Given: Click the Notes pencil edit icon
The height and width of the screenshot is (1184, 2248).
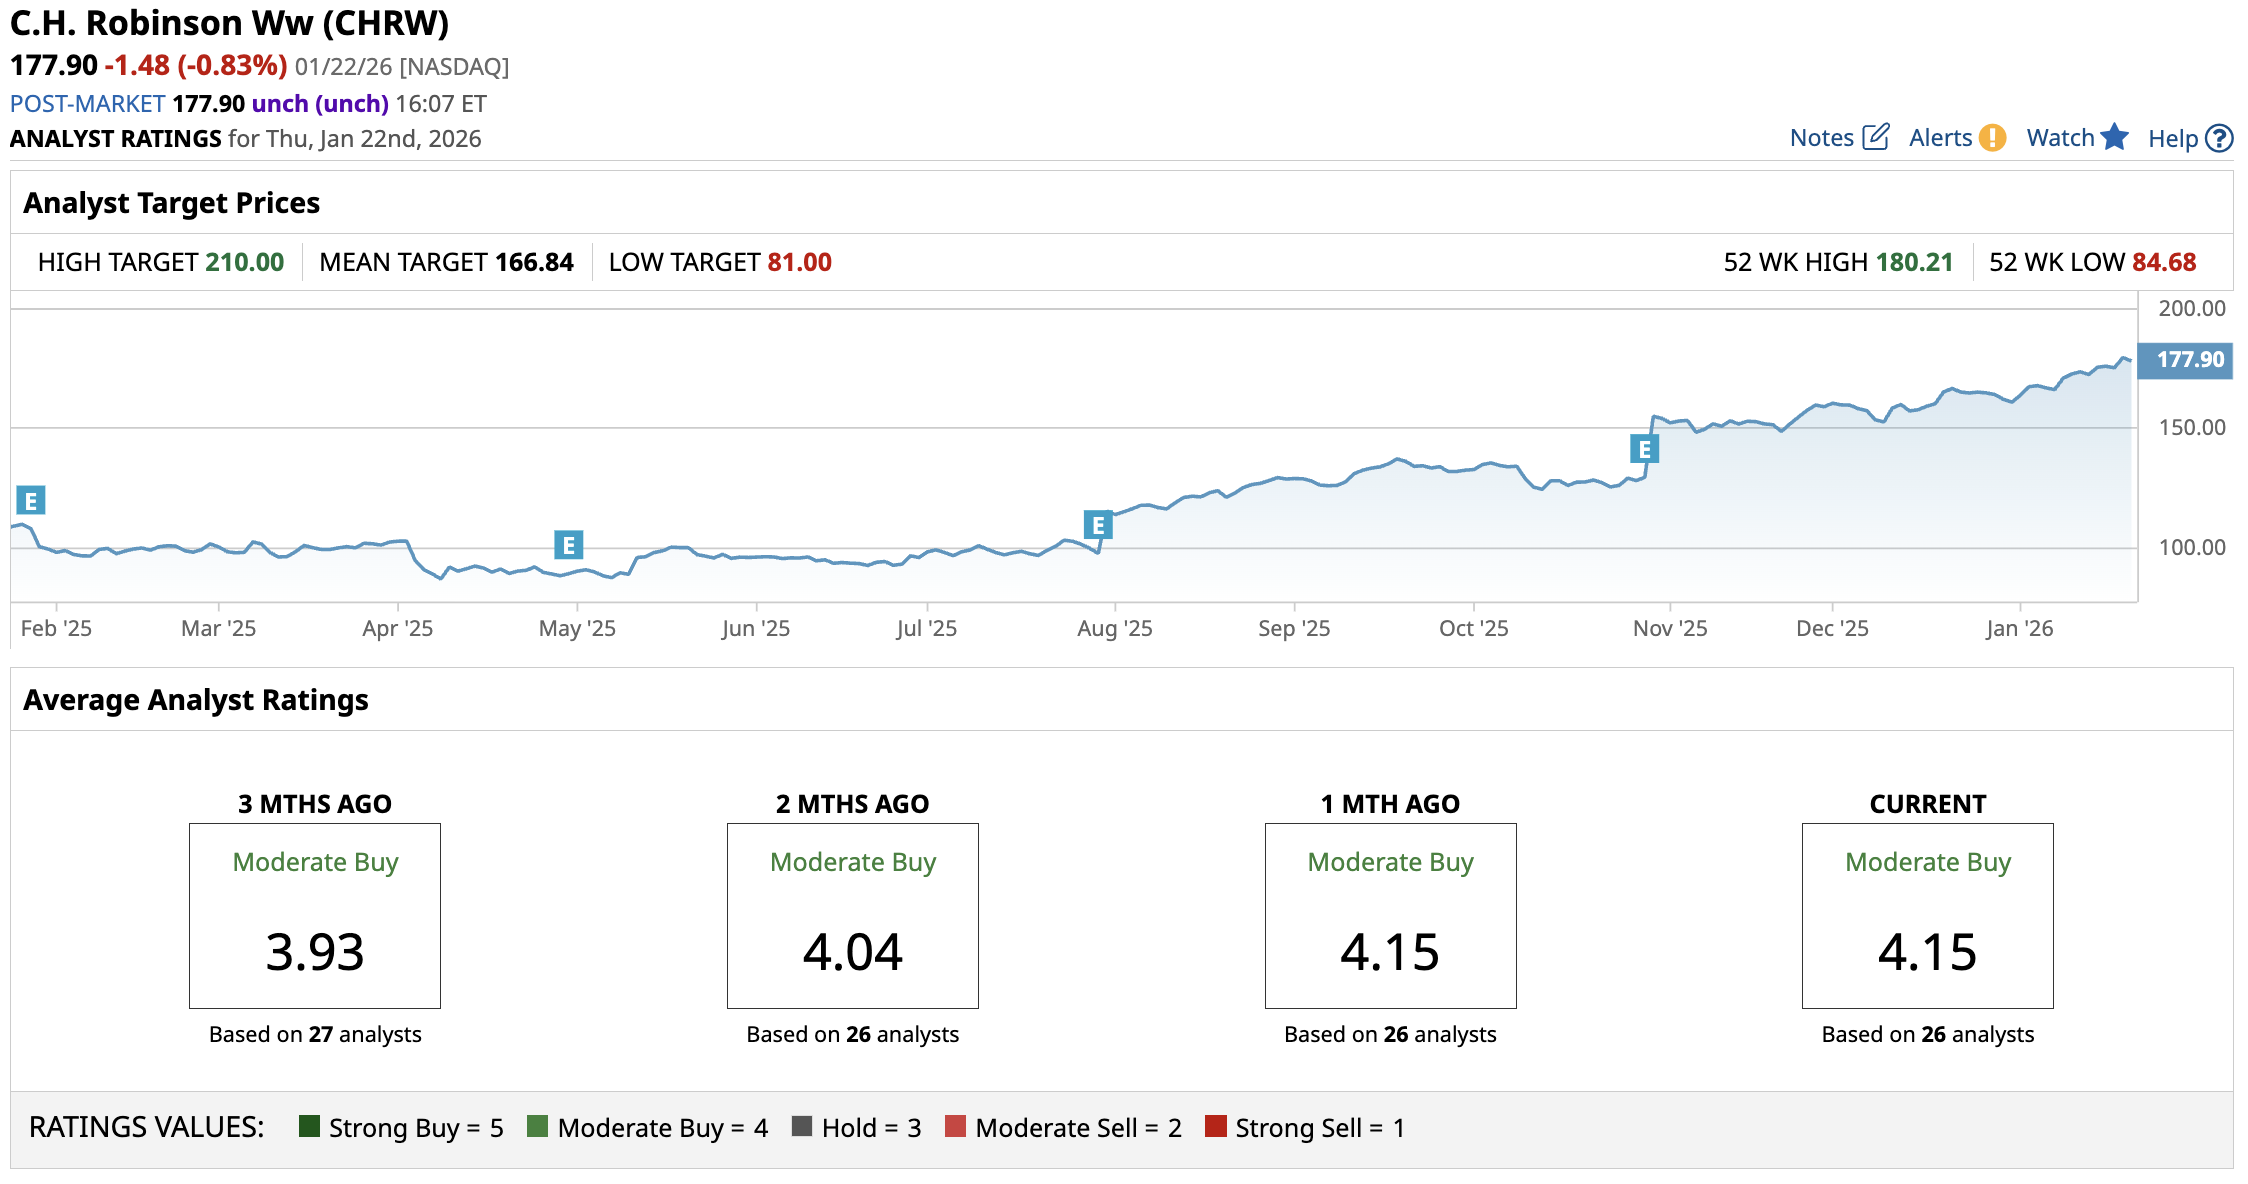Looking at the screenshot, I should [1876, 137].
